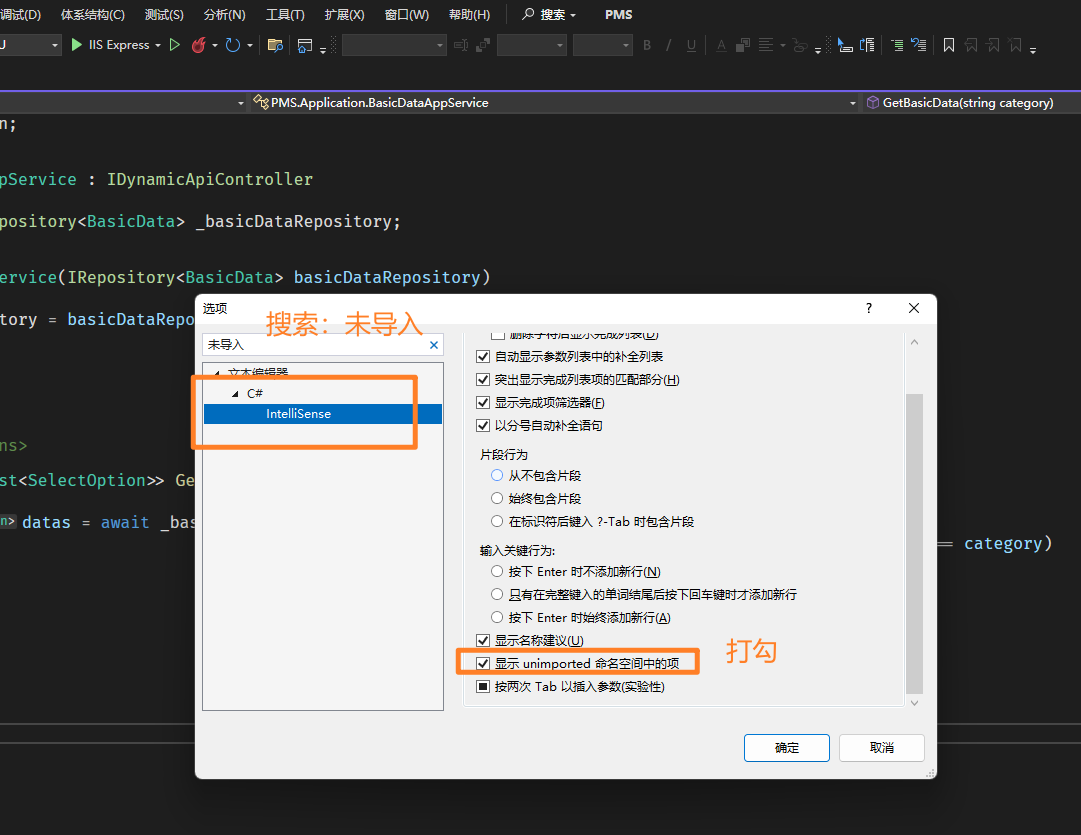1081x835 pixels.
Task: Collapse the C# node in the options tree
Action: 236,394
